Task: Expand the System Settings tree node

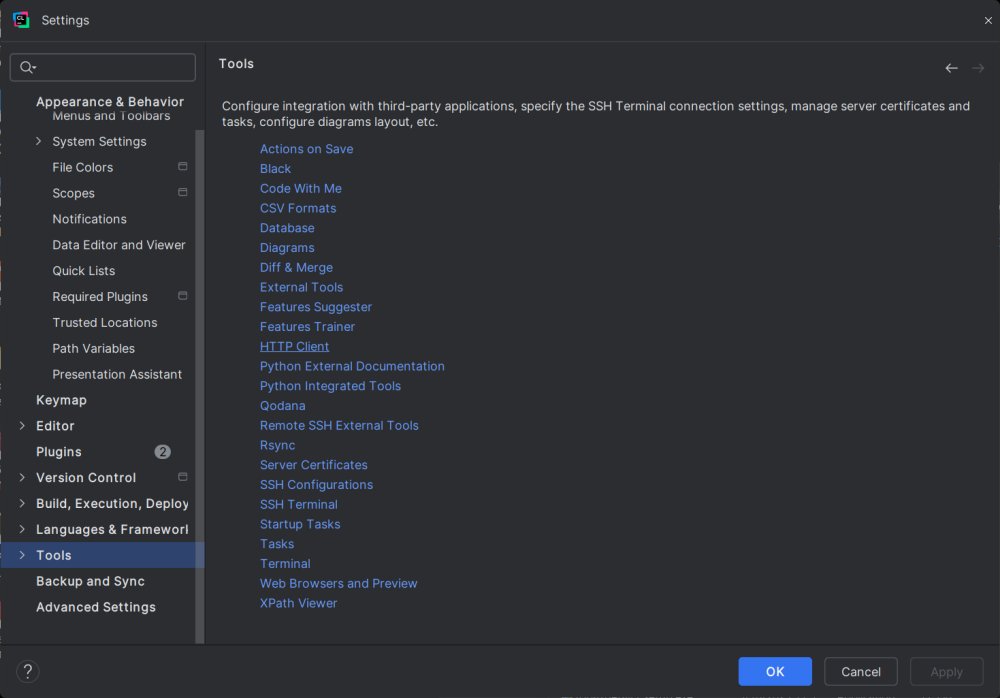Action: pos(39,141)
